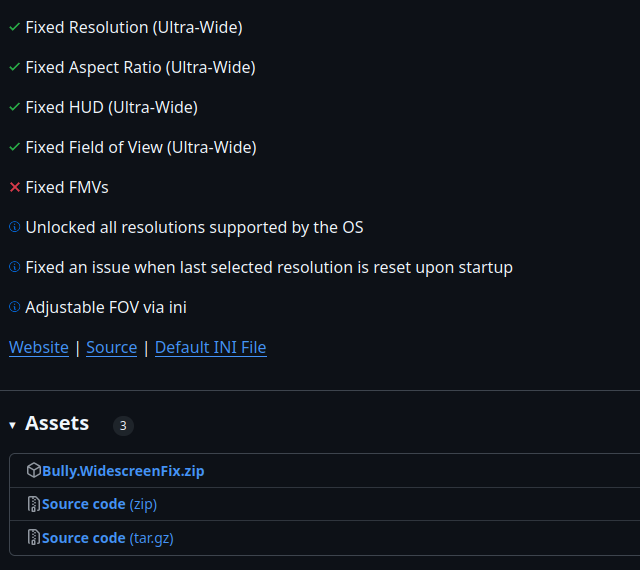Click the info icon beside Adjustable FOV via ini
The image size is (640, 570).
pos(15,307)
